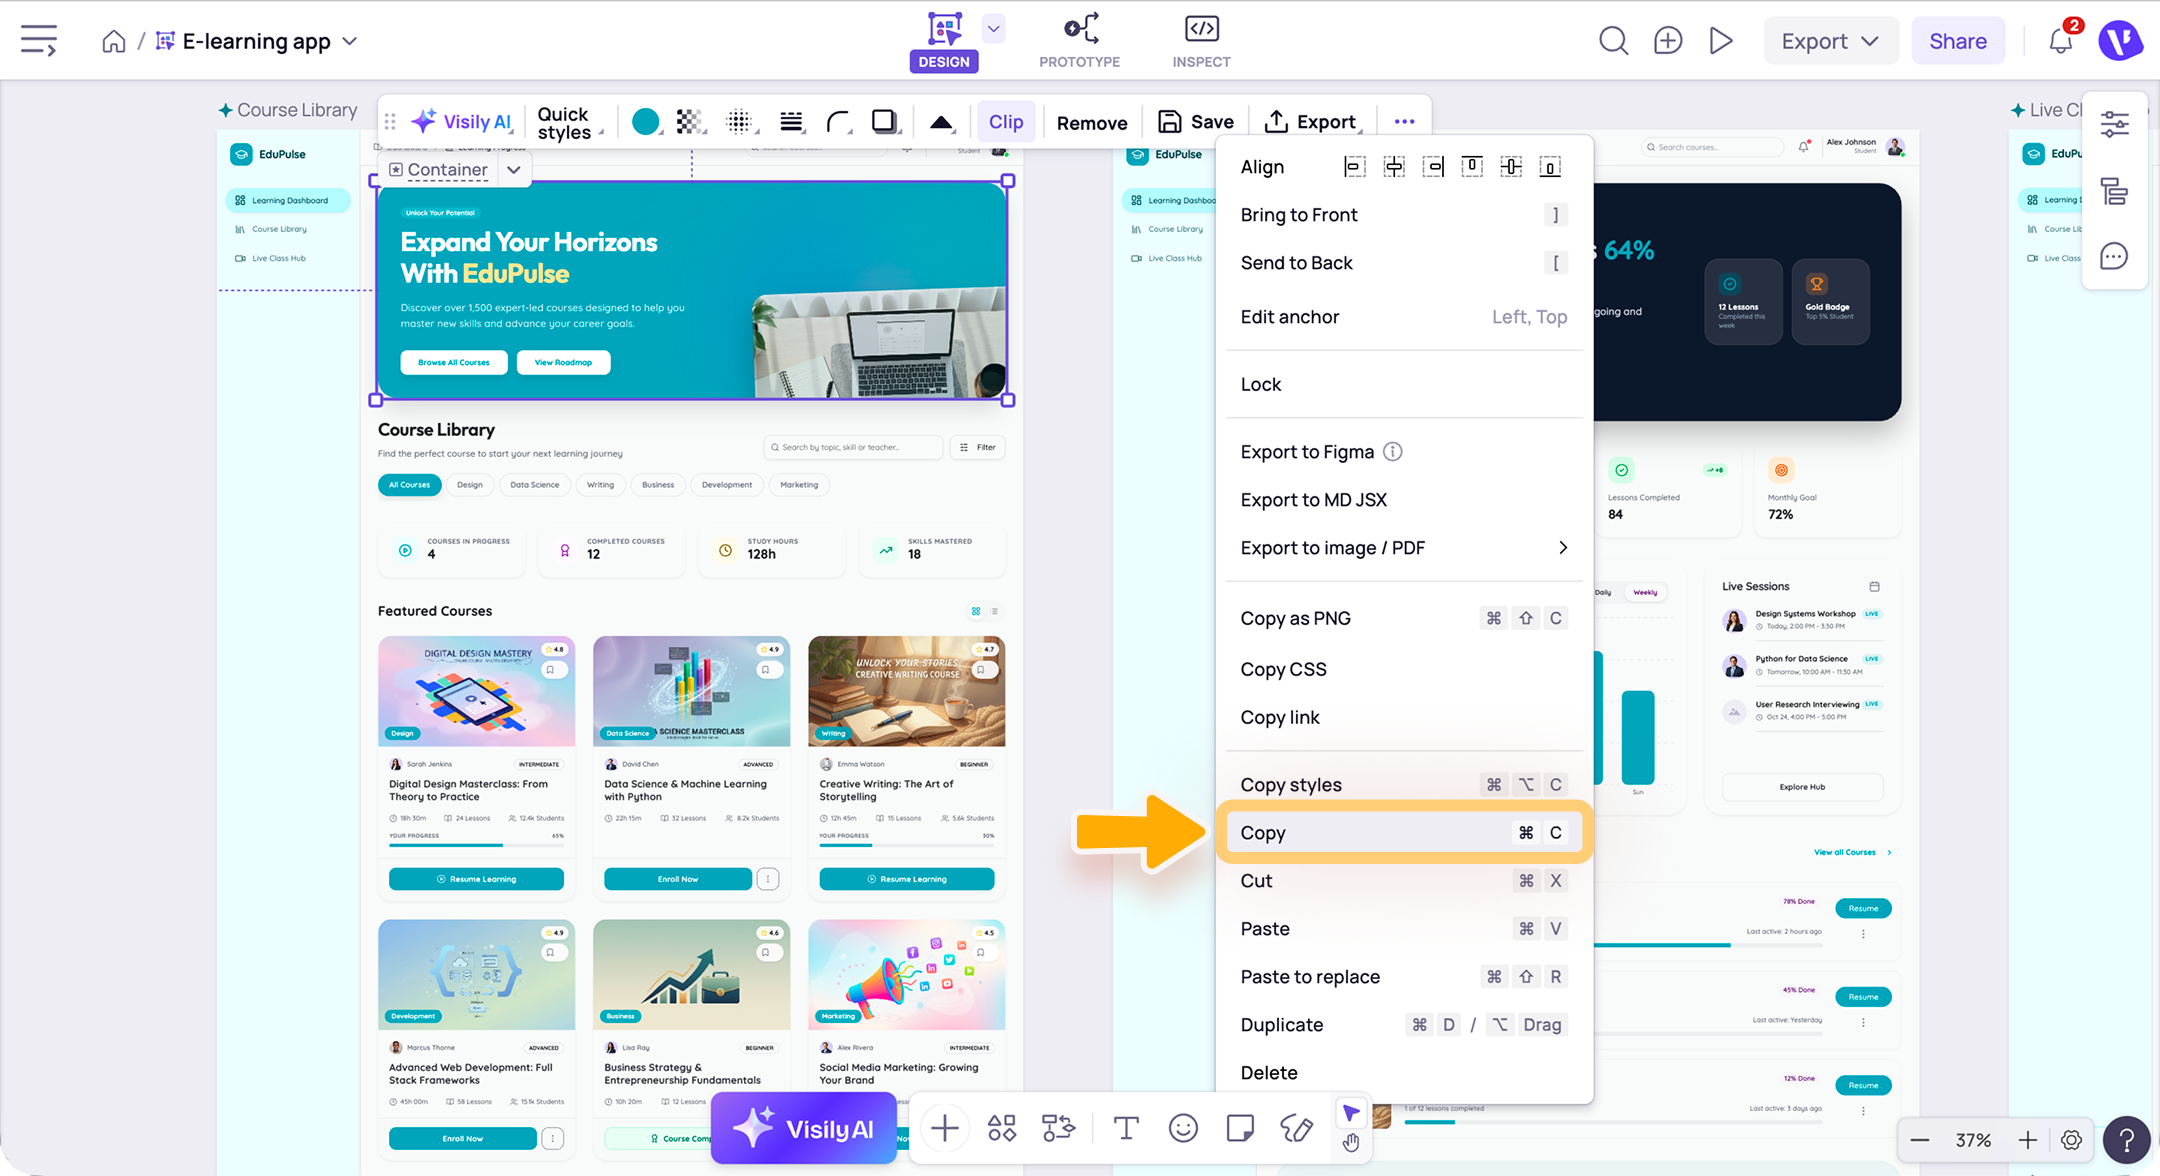Switch to the Prototype tab
Image resolution: width=2160 pixels, height=1176 pixels.
click(x=1080, y=41)
